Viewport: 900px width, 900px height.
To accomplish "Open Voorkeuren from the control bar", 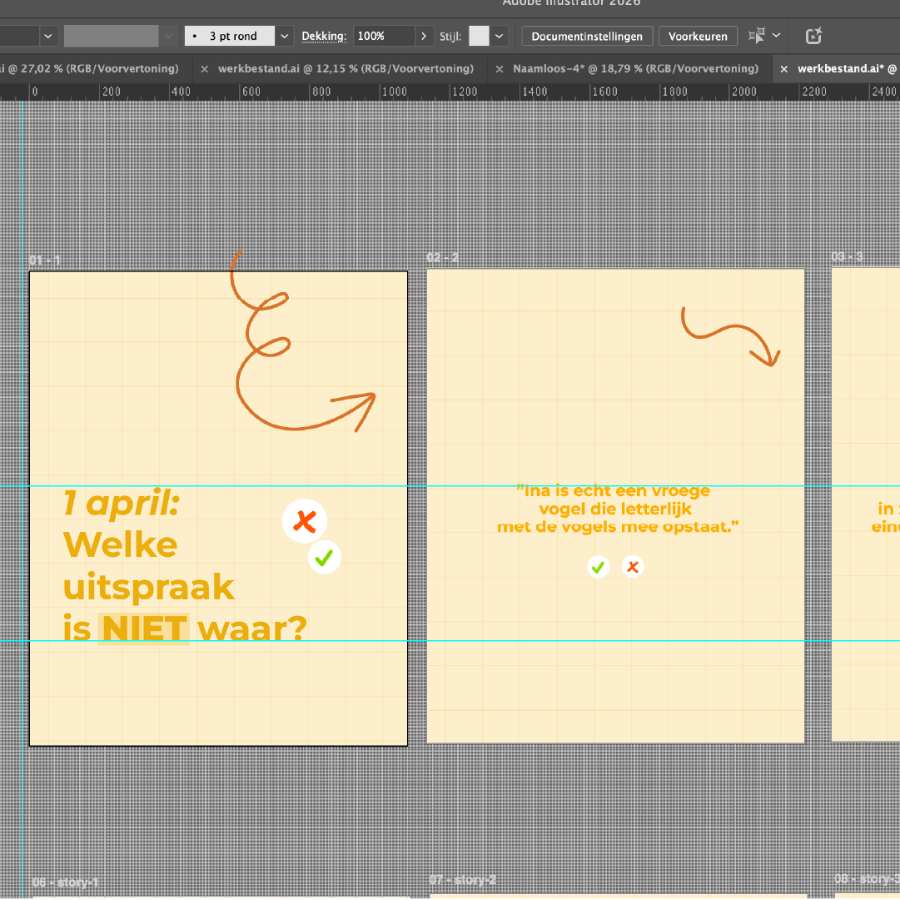I will click(x=698, y=36).
